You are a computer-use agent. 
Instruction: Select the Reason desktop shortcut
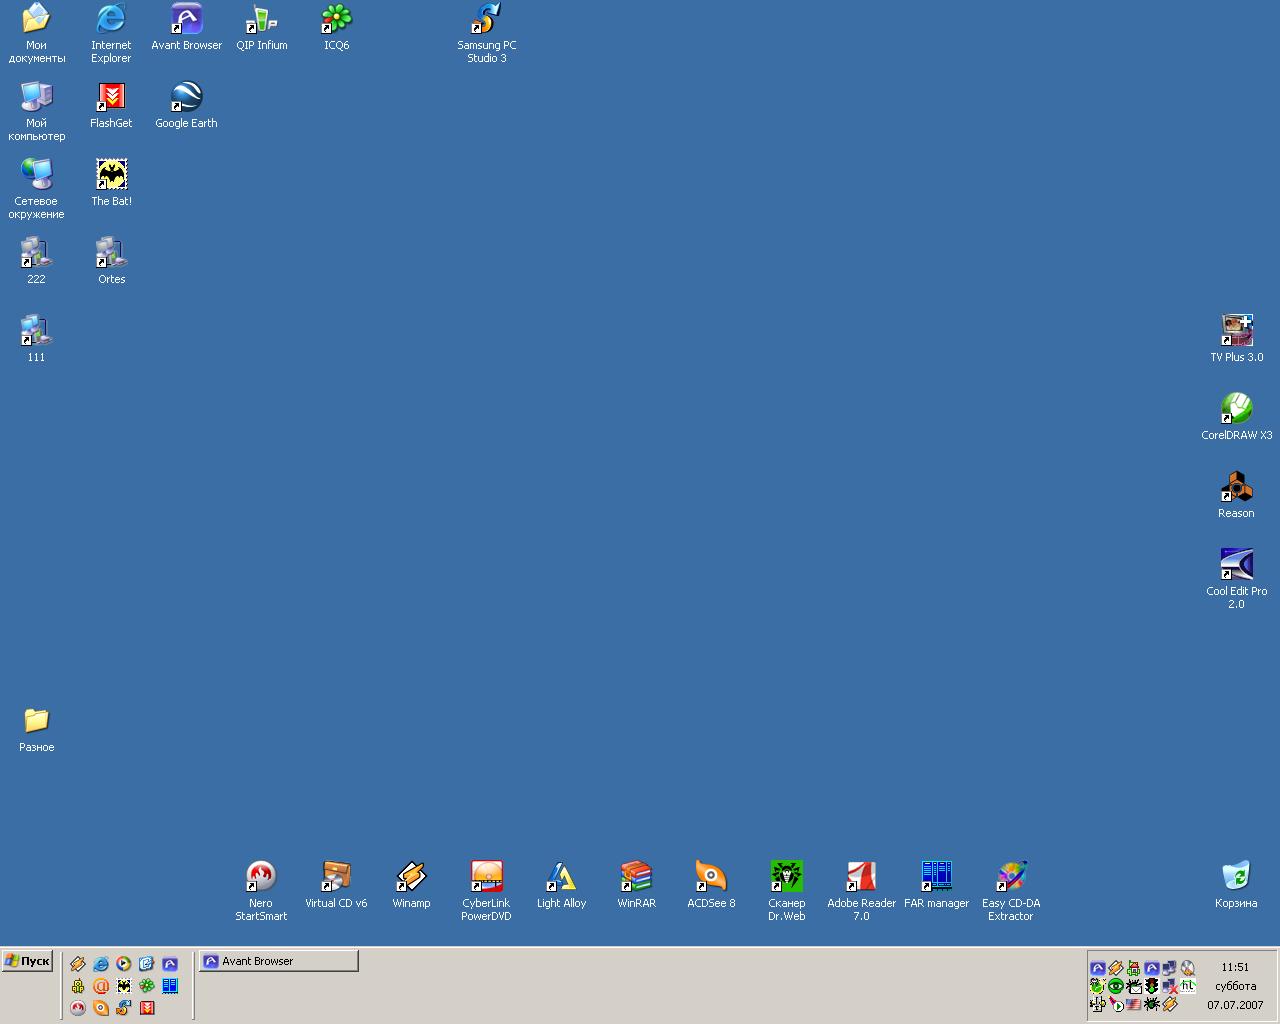coord(1236,495)
